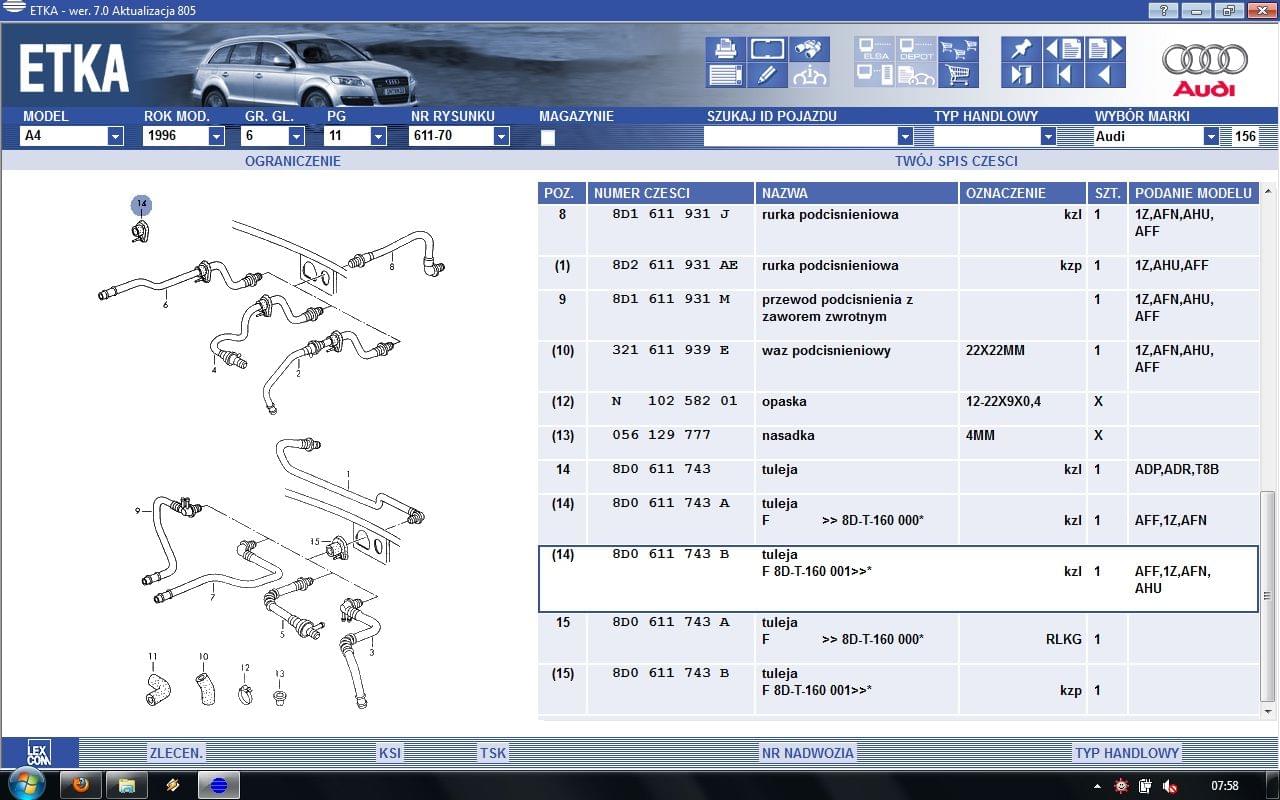Jump to first with the bar-and-left-arrow icon
The height and width of the screenshot is (800, 1280).
[1063, 75]
